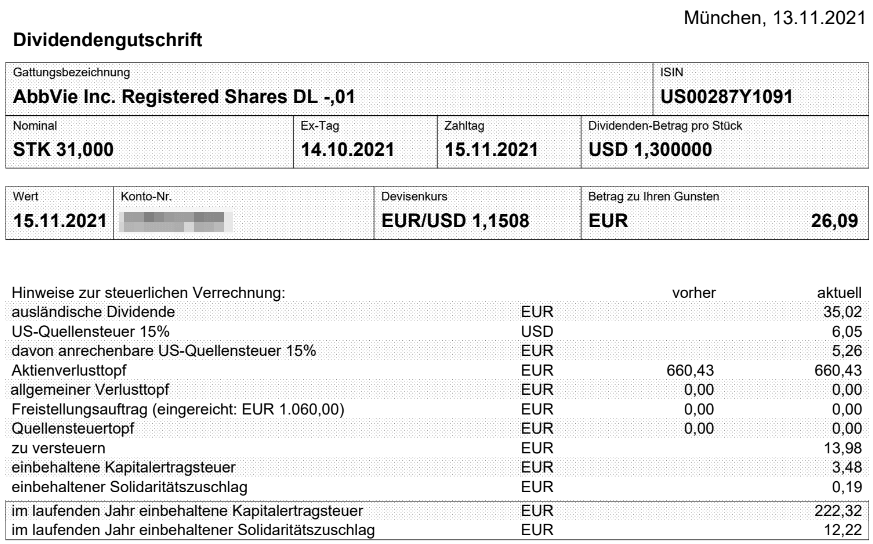Image resolution: width=873 pixels, height=544 pixels.
Task: Click the Ex-Tag date 14.10.2021
Action: tap(348, 150)
